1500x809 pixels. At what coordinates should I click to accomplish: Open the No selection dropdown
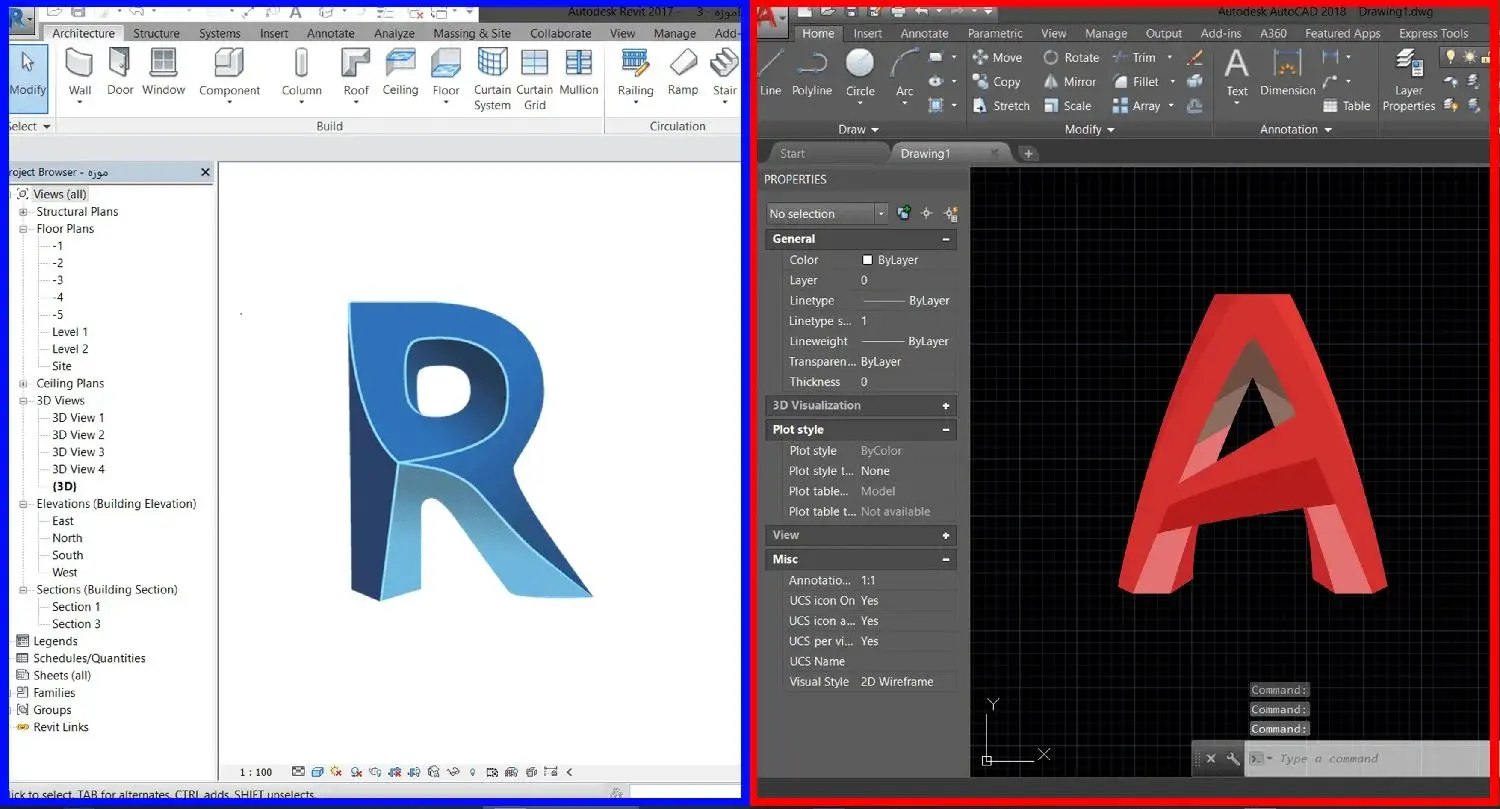(x=827, y=214)
